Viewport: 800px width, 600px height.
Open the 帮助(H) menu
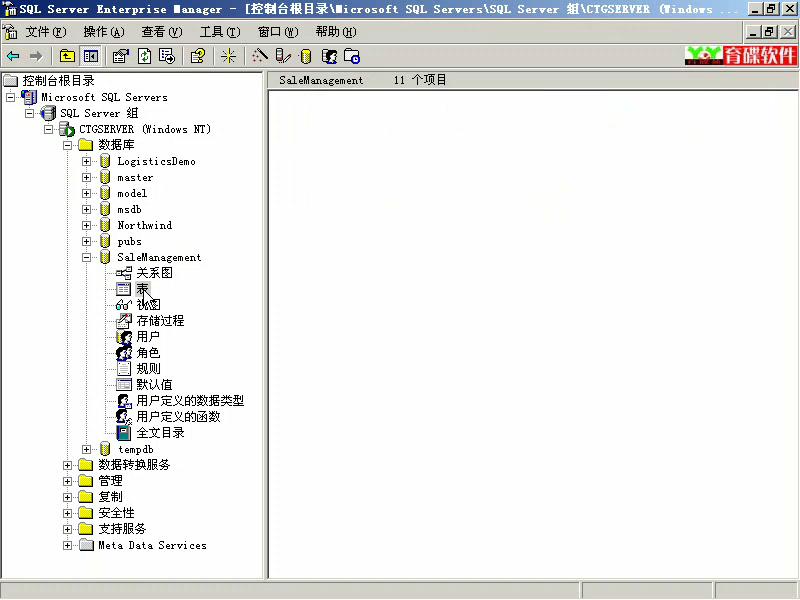[x=336, y=32]
